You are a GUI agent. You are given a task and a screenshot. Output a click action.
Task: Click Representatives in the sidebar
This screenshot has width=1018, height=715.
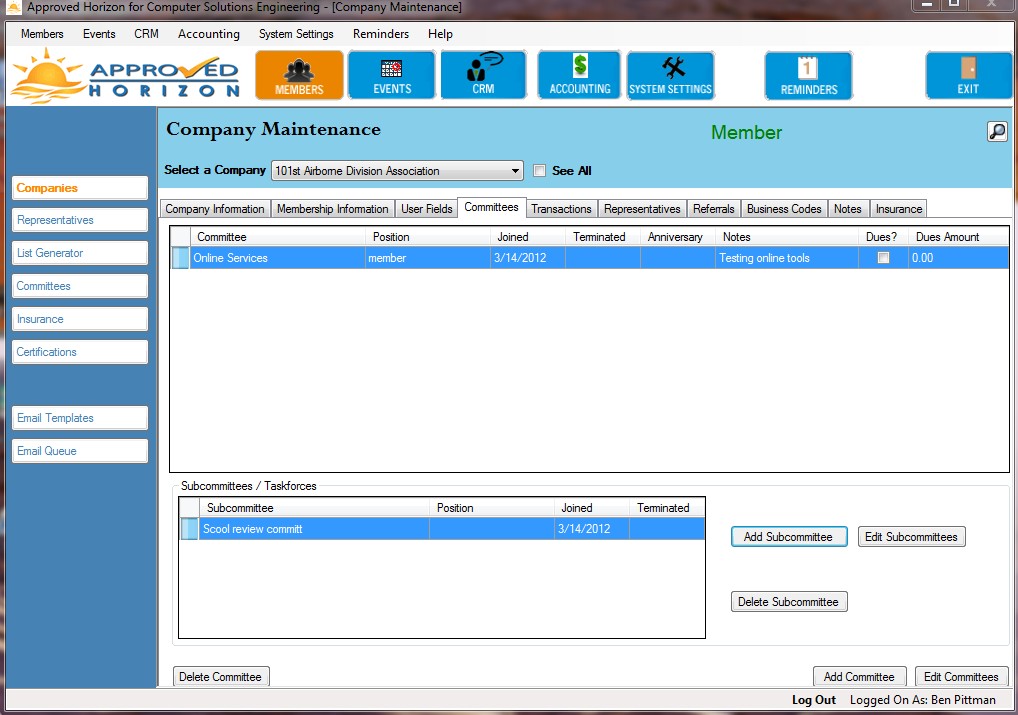tap(80, 220)
